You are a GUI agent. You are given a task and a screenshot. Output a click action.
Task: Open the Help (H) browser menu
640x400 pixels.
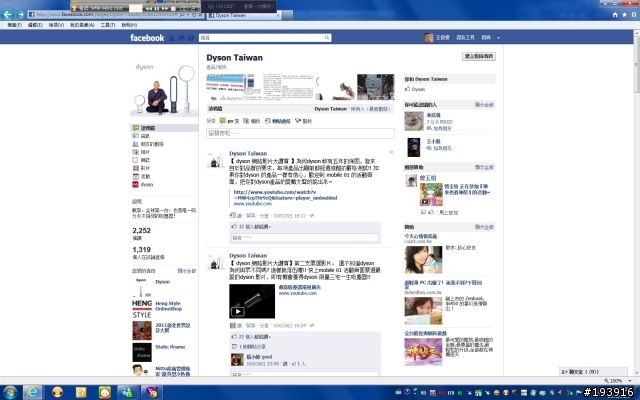pyautogui.click(x=129, y=25)
